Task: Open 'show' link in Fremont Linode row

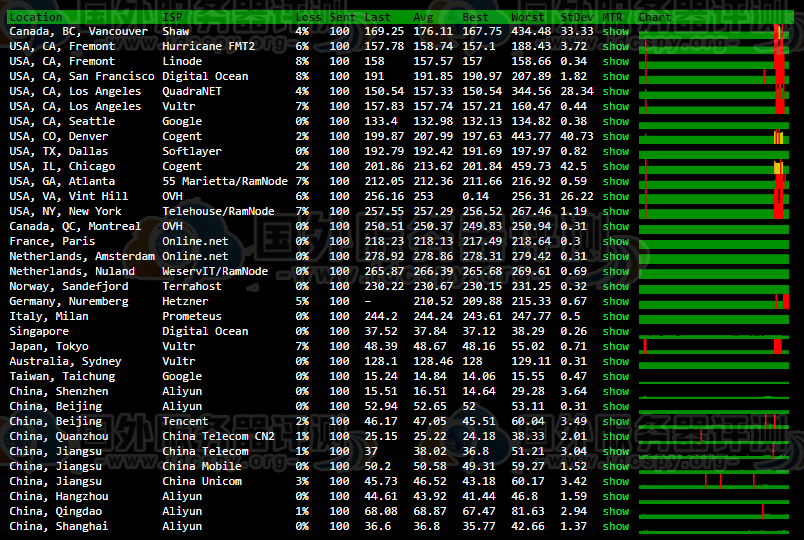Action: [x=615, y=61]
